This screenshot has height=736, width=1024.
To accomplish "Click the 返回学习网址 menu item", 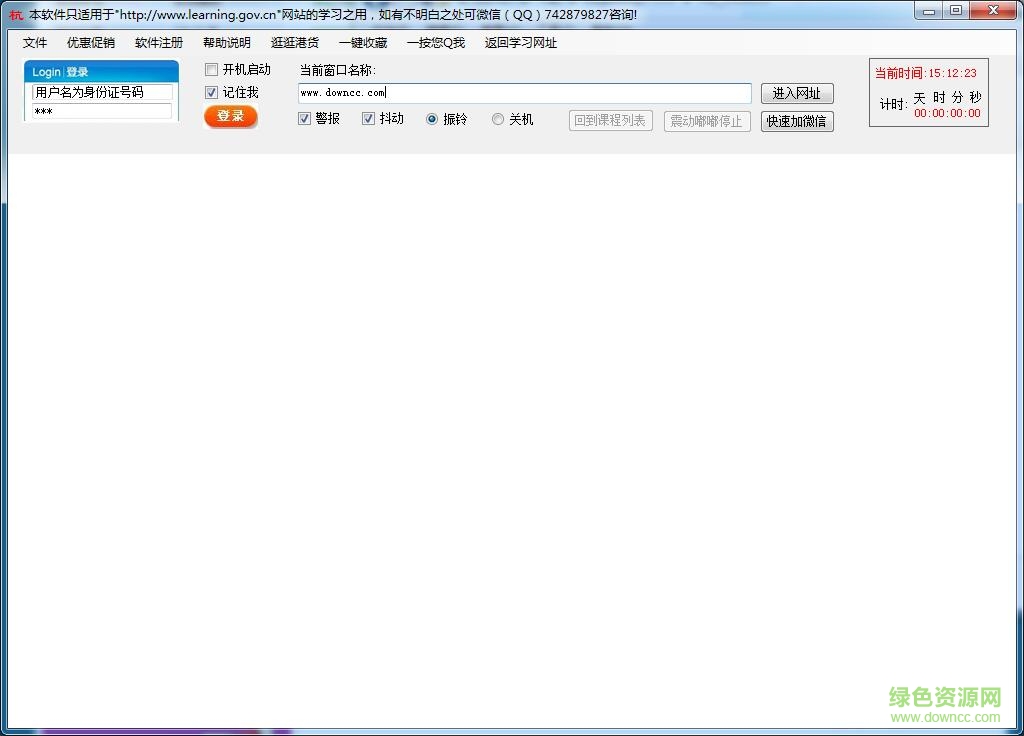I will coord(520,43).
